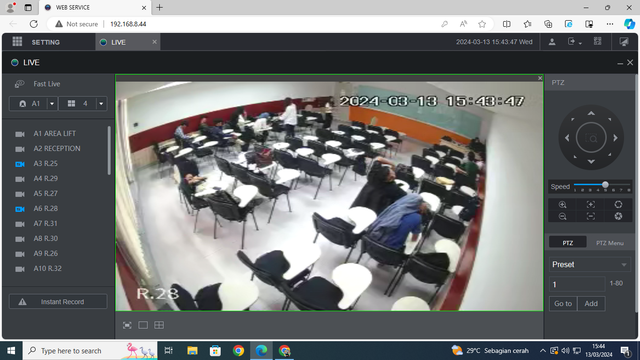This screenshot has width=640, height=360.
Task: Click the browser address bar
Action: coord(269,24)
